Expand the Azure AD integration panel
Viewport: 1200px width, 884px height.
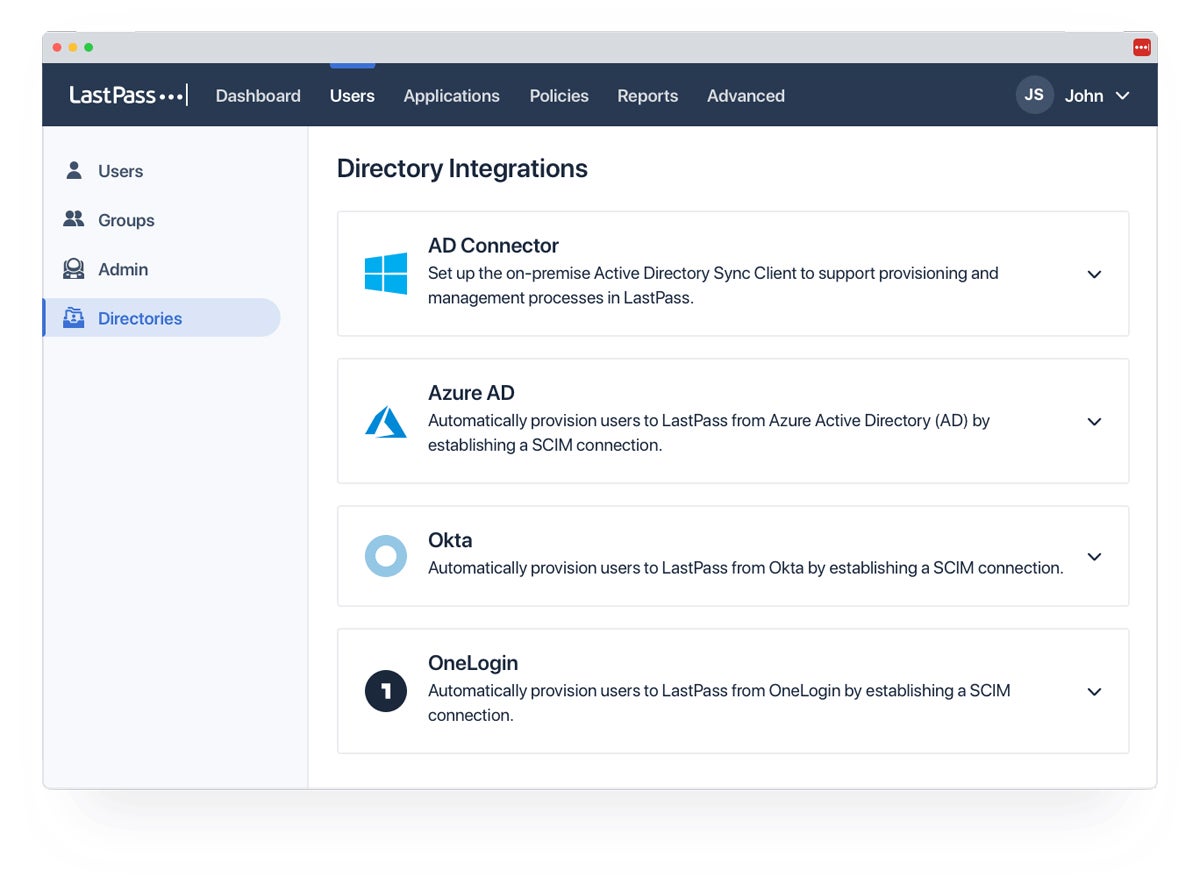coord(1094,422)
